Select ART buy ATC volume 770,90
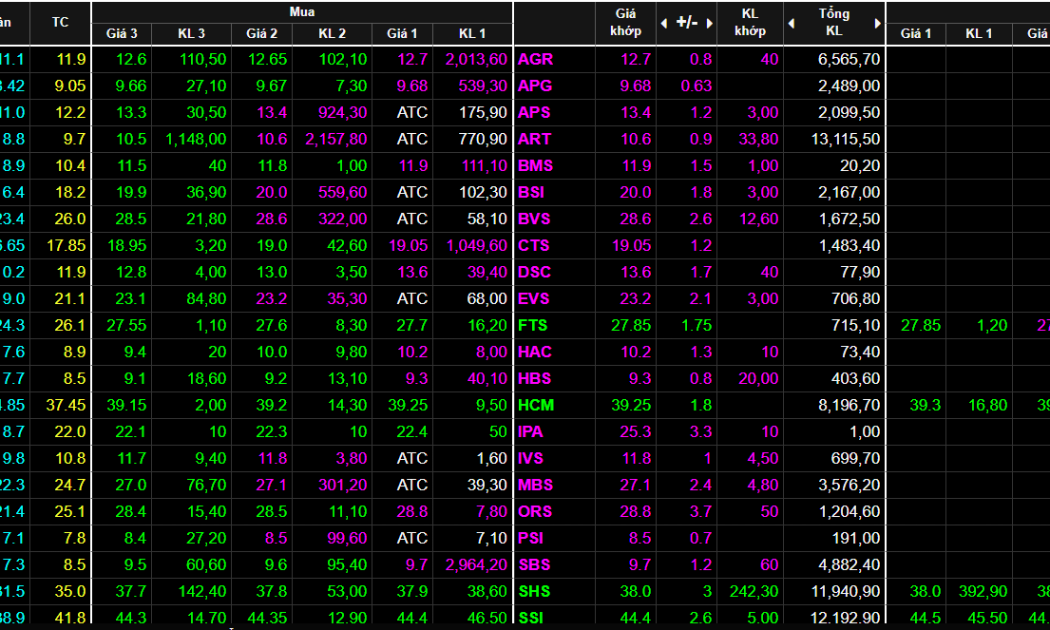The width and height of the screenshot is (1050, 630). pyautogui.click(x=483, y=139)
